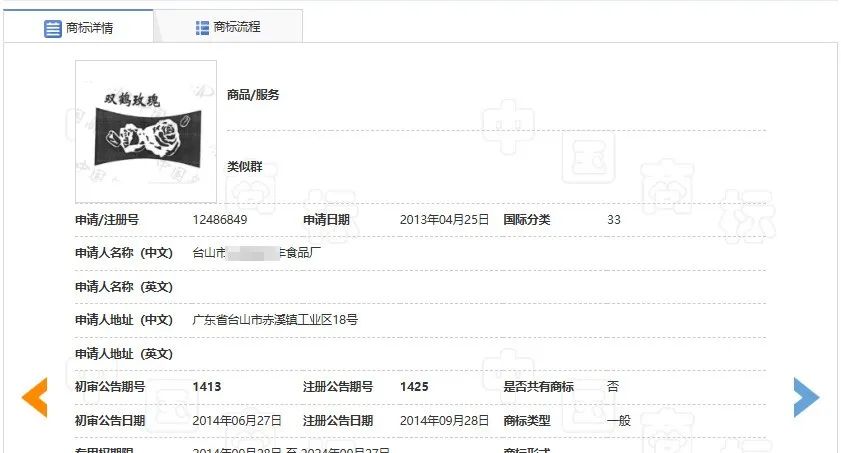Click the 申请人名称（英文） label
The image size is (841, 453).
click(x=124, y=287)
